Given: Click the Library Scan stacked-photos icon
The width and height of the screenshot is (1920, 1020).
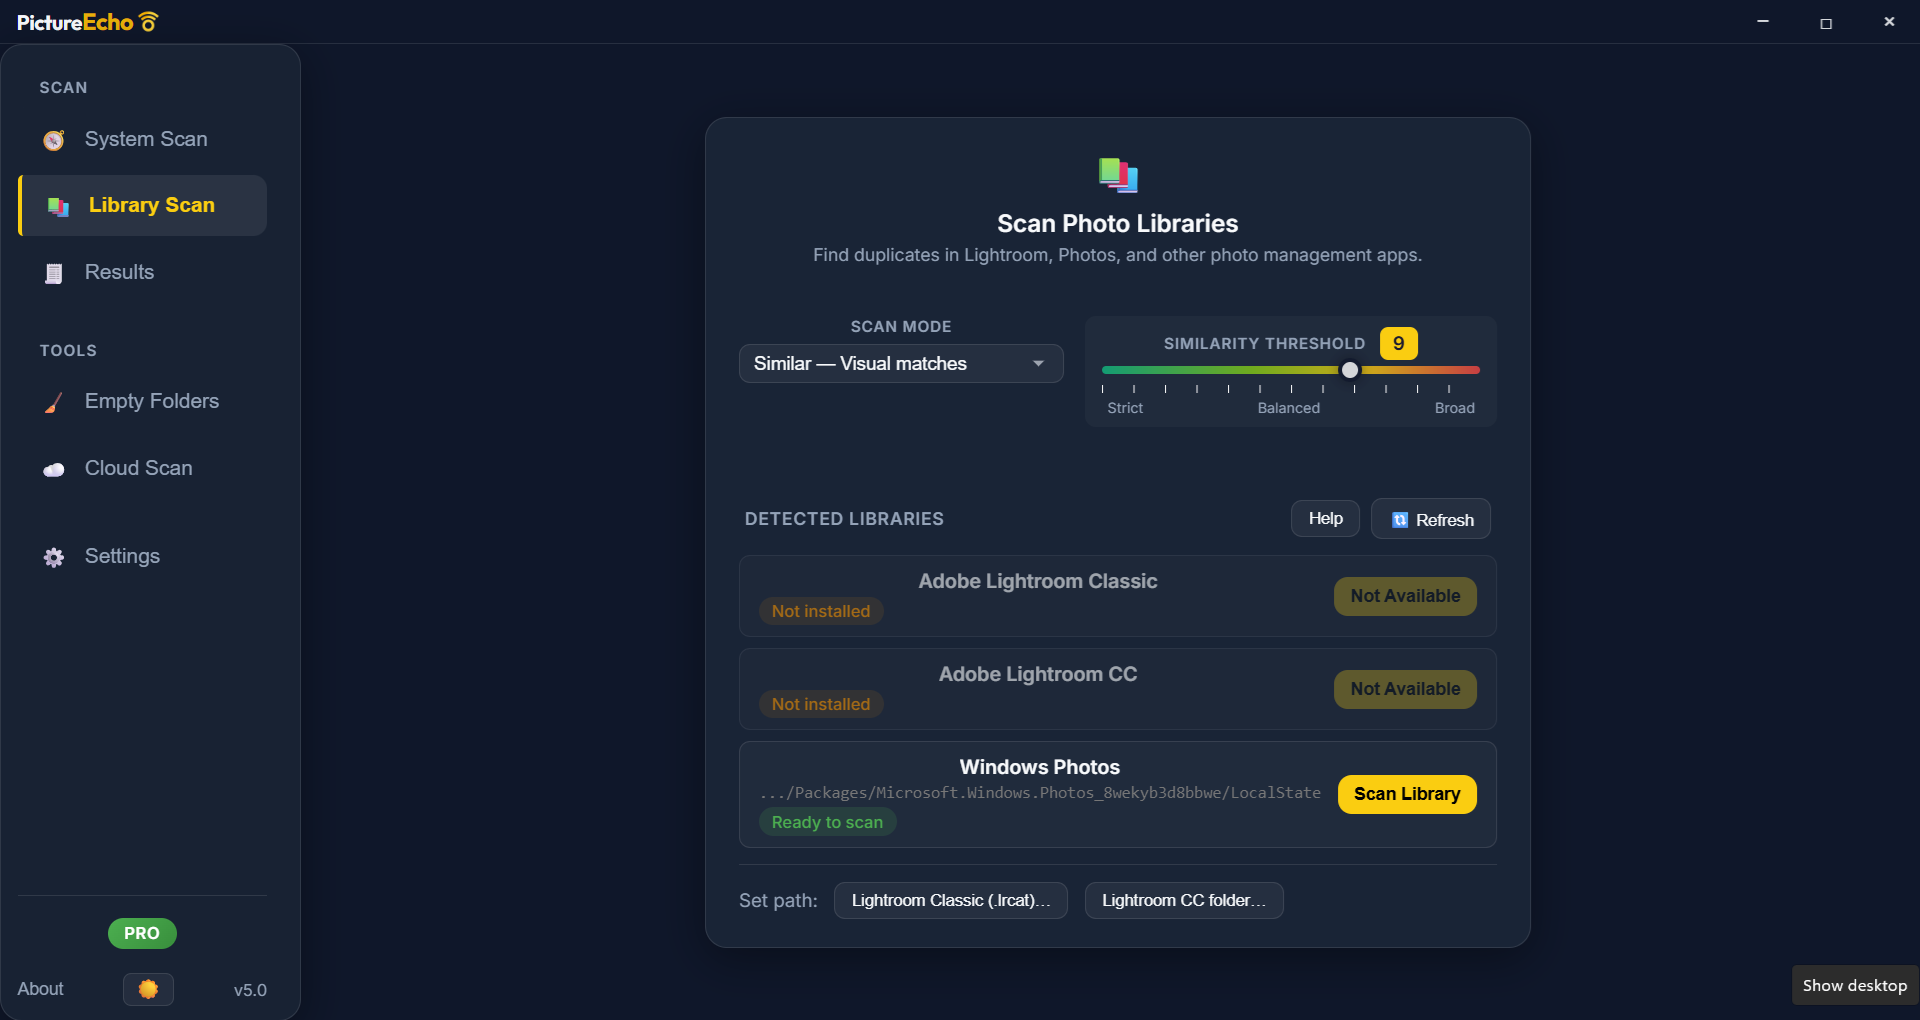Looking at the screenshot, I should click(x=57, y=207).
